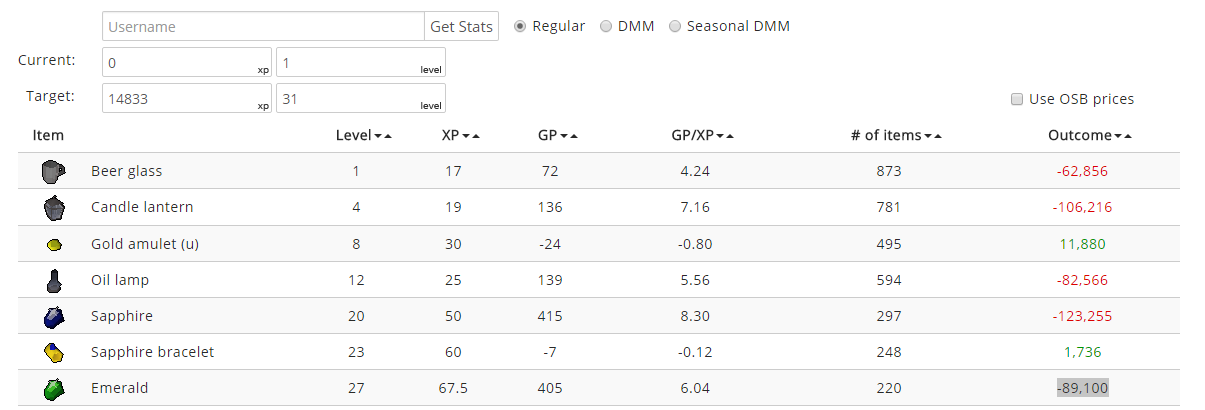Click the Candle lantern item icon
This screenshot has height=410, width=1205.
click(x=53, y=208)
